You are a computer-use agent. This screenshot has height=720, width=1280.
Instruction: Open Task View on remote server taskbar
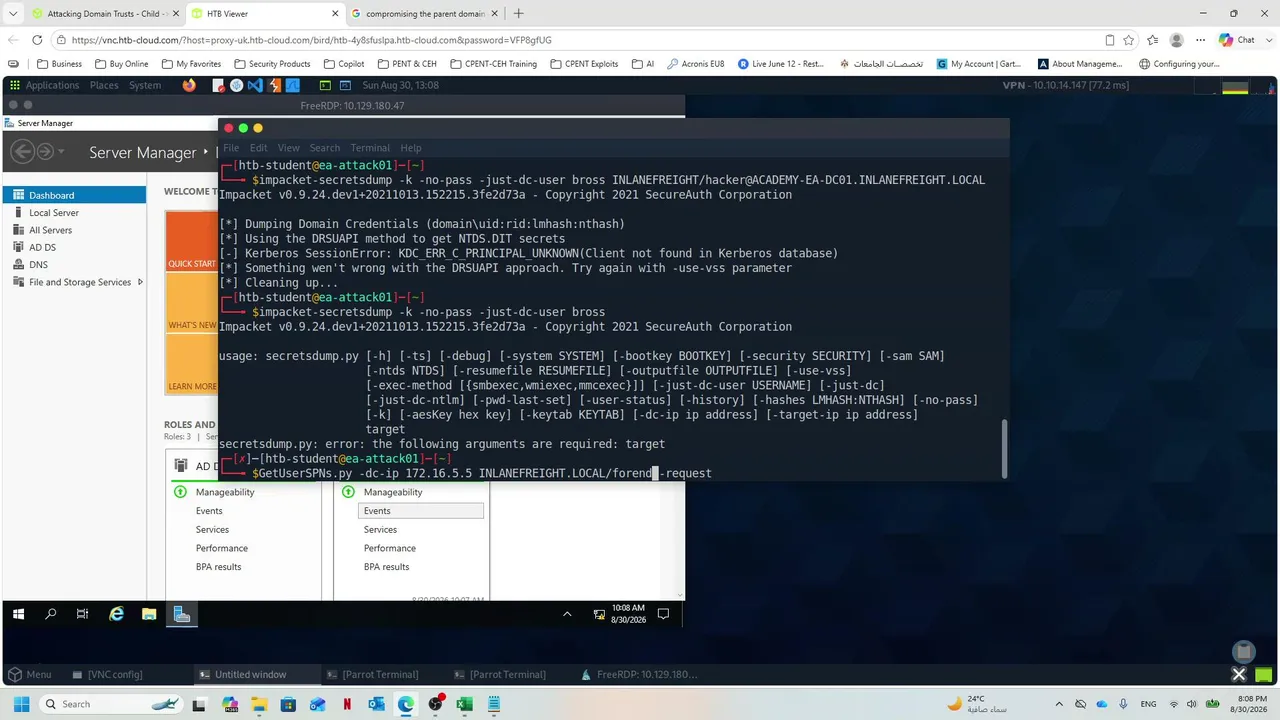tap(83, 614)
